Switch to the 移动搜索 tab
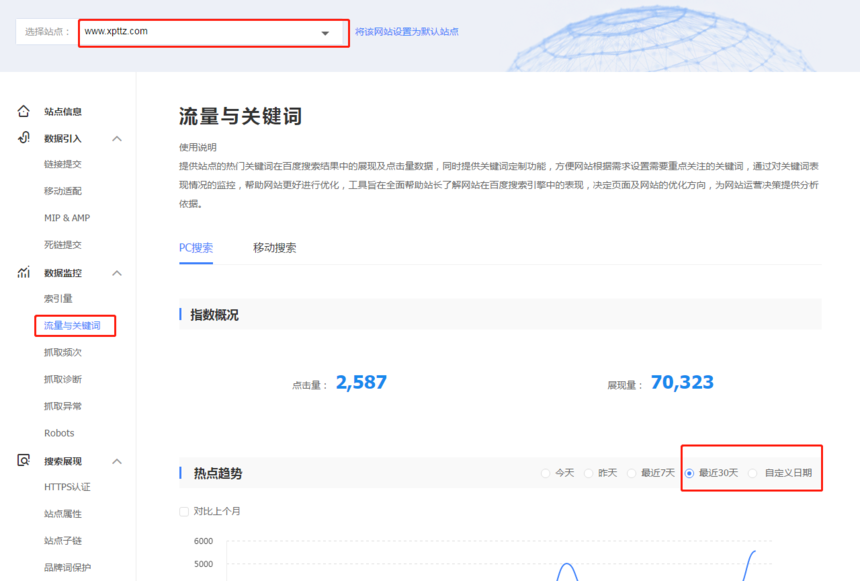The width and height of the screenshot is (860, 581). (274, 248)
